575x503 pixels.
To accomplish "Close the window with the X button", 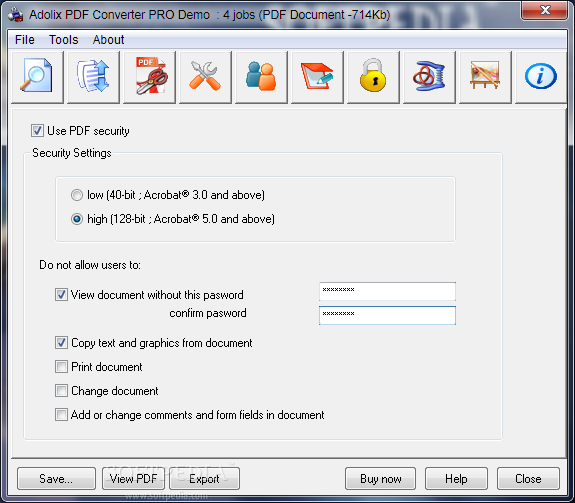I will pos(545,10).
